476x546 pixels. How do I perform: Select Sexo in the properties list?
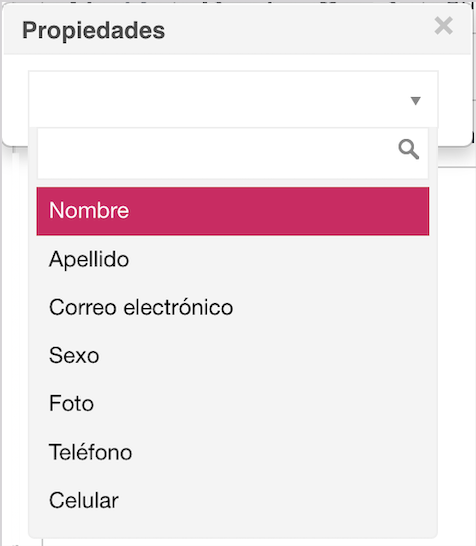(233, 356)
